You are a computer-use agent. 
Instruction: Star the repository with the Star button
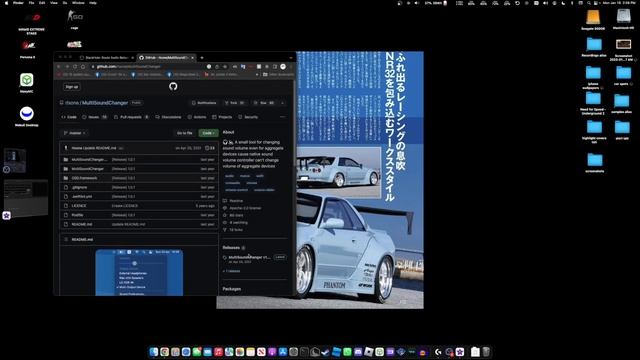(264, 103)
